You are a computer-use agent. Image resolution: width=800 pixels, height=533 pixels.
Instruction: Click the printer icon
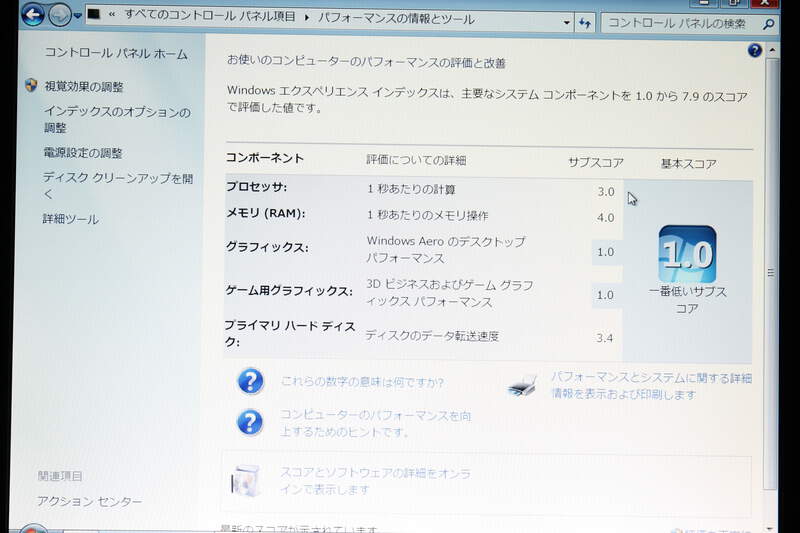tap(523, 386)
